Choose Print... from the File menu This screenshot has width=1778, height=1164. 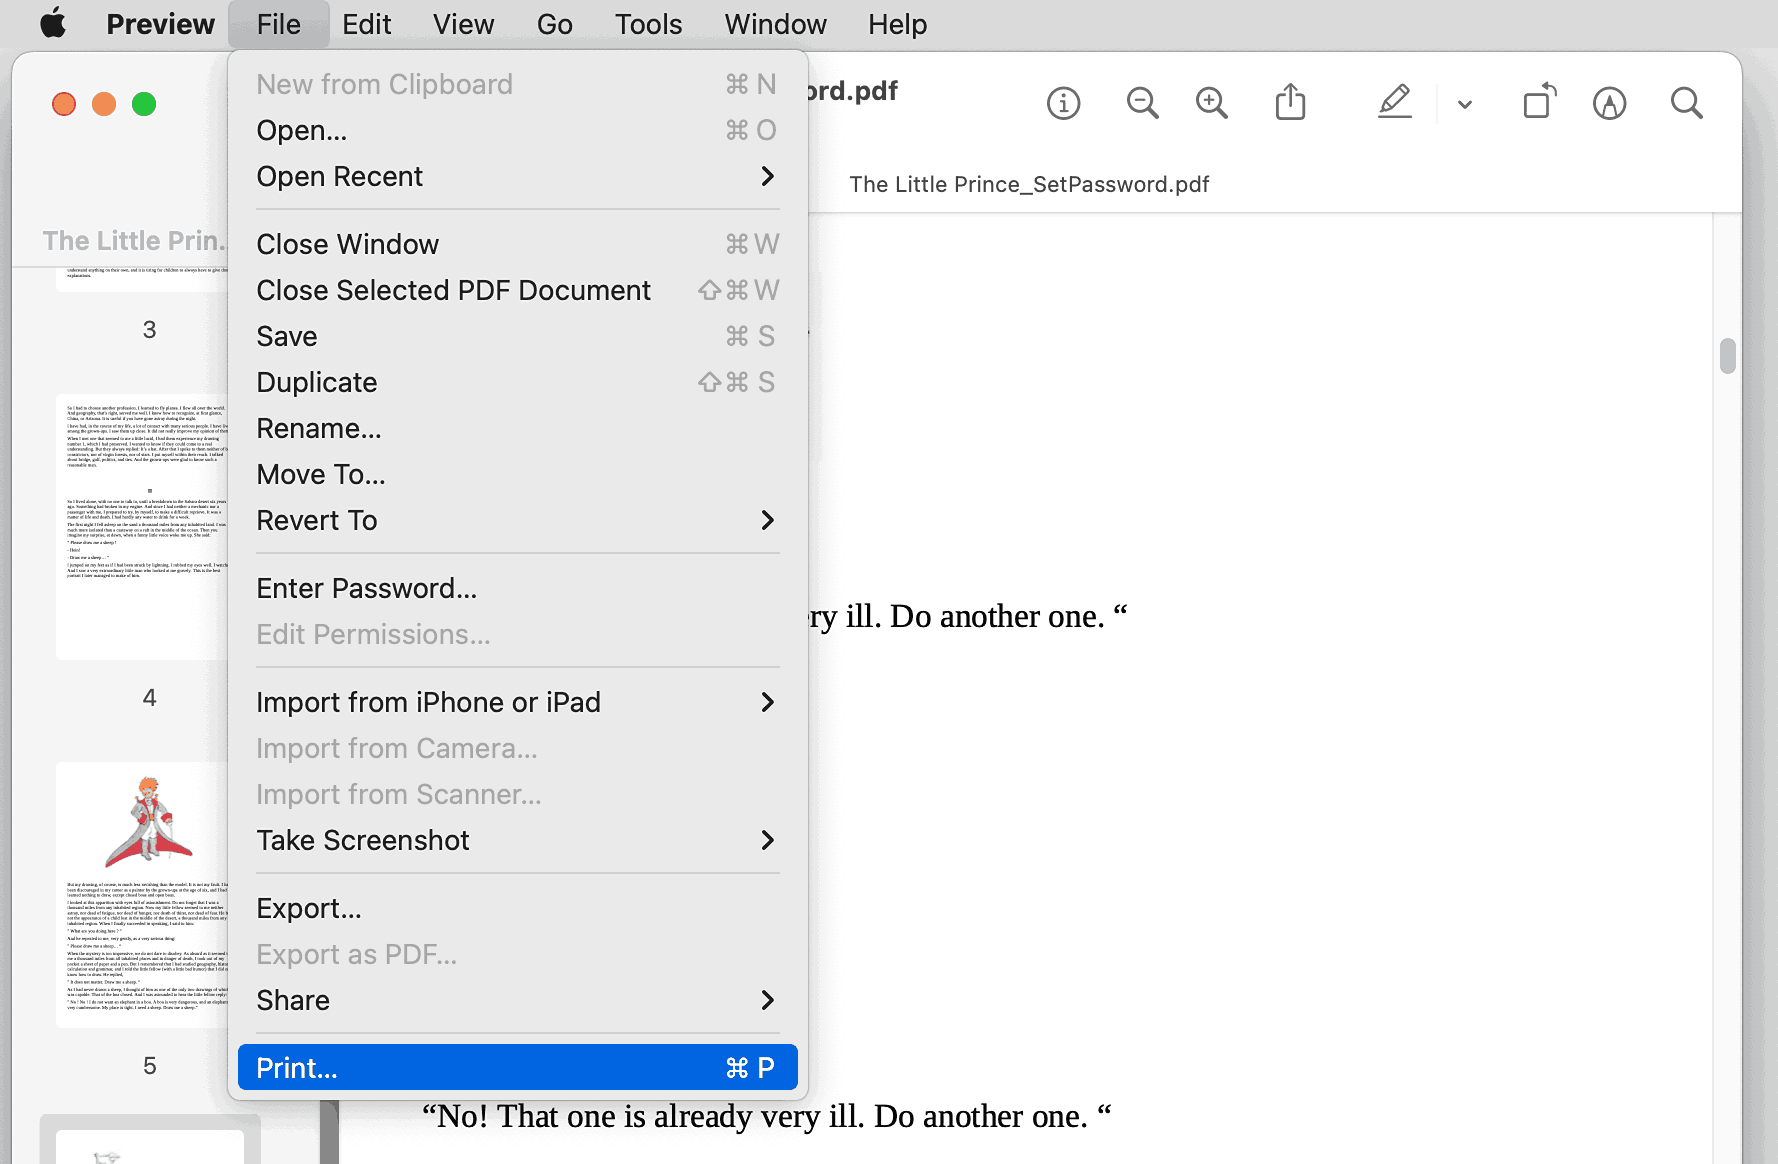[x=517, y=1068]
